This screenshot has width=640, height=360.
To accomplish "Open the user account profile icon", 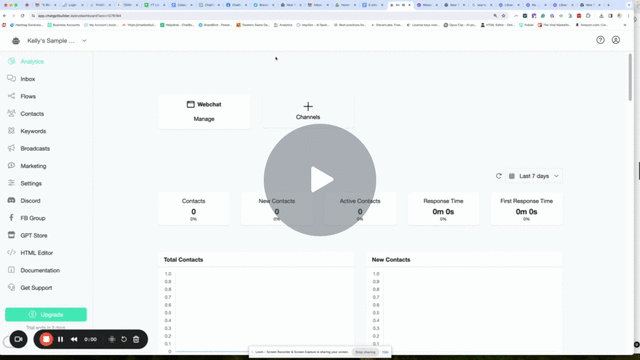I will 616,40.
